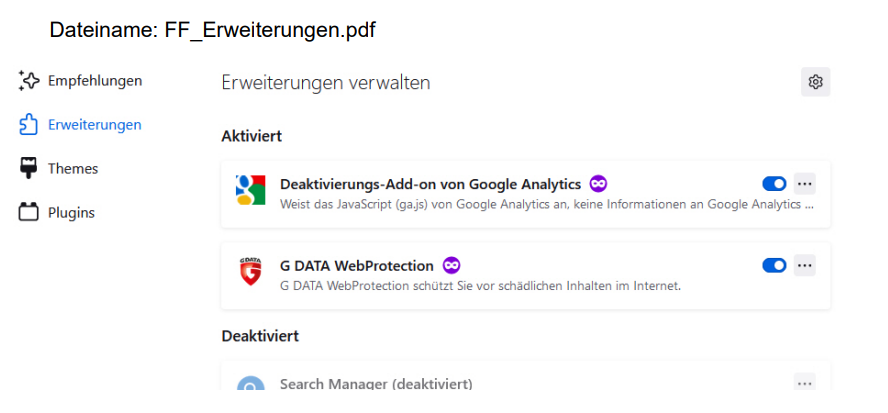The width and height of the screenshot is (888, 413).
Task: Click the G DATA red shield logo
Action: (x=250, y=272)
